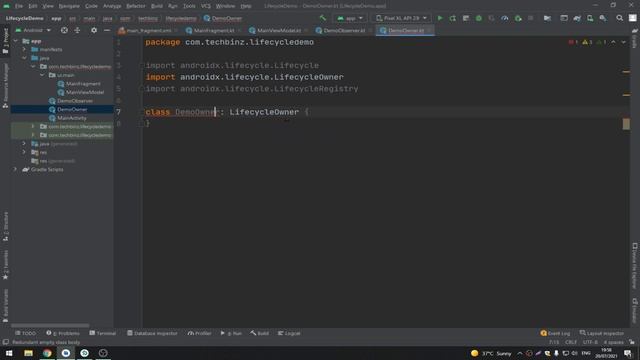Toggle the Structure tool window side tab

tap(5, 226)
